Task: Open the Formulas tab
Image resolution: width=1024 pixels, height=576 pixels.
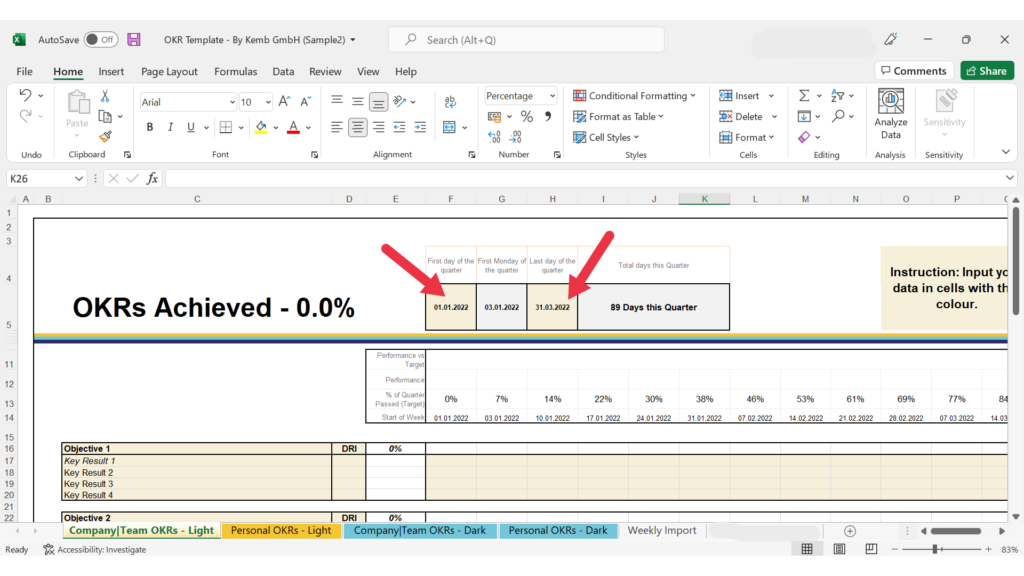Action: (x=236, y=72)
